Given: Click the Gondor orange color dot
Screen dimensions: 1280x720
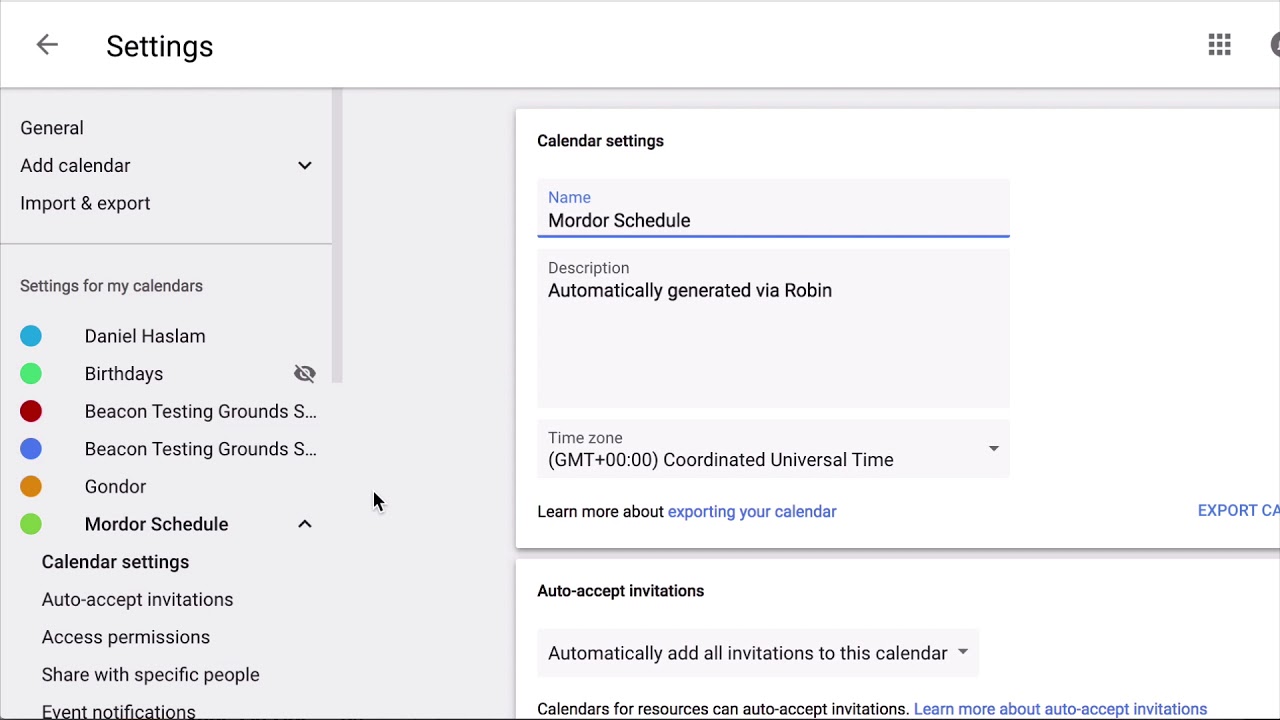Looking at the screenshot, I should pos(31,487).
